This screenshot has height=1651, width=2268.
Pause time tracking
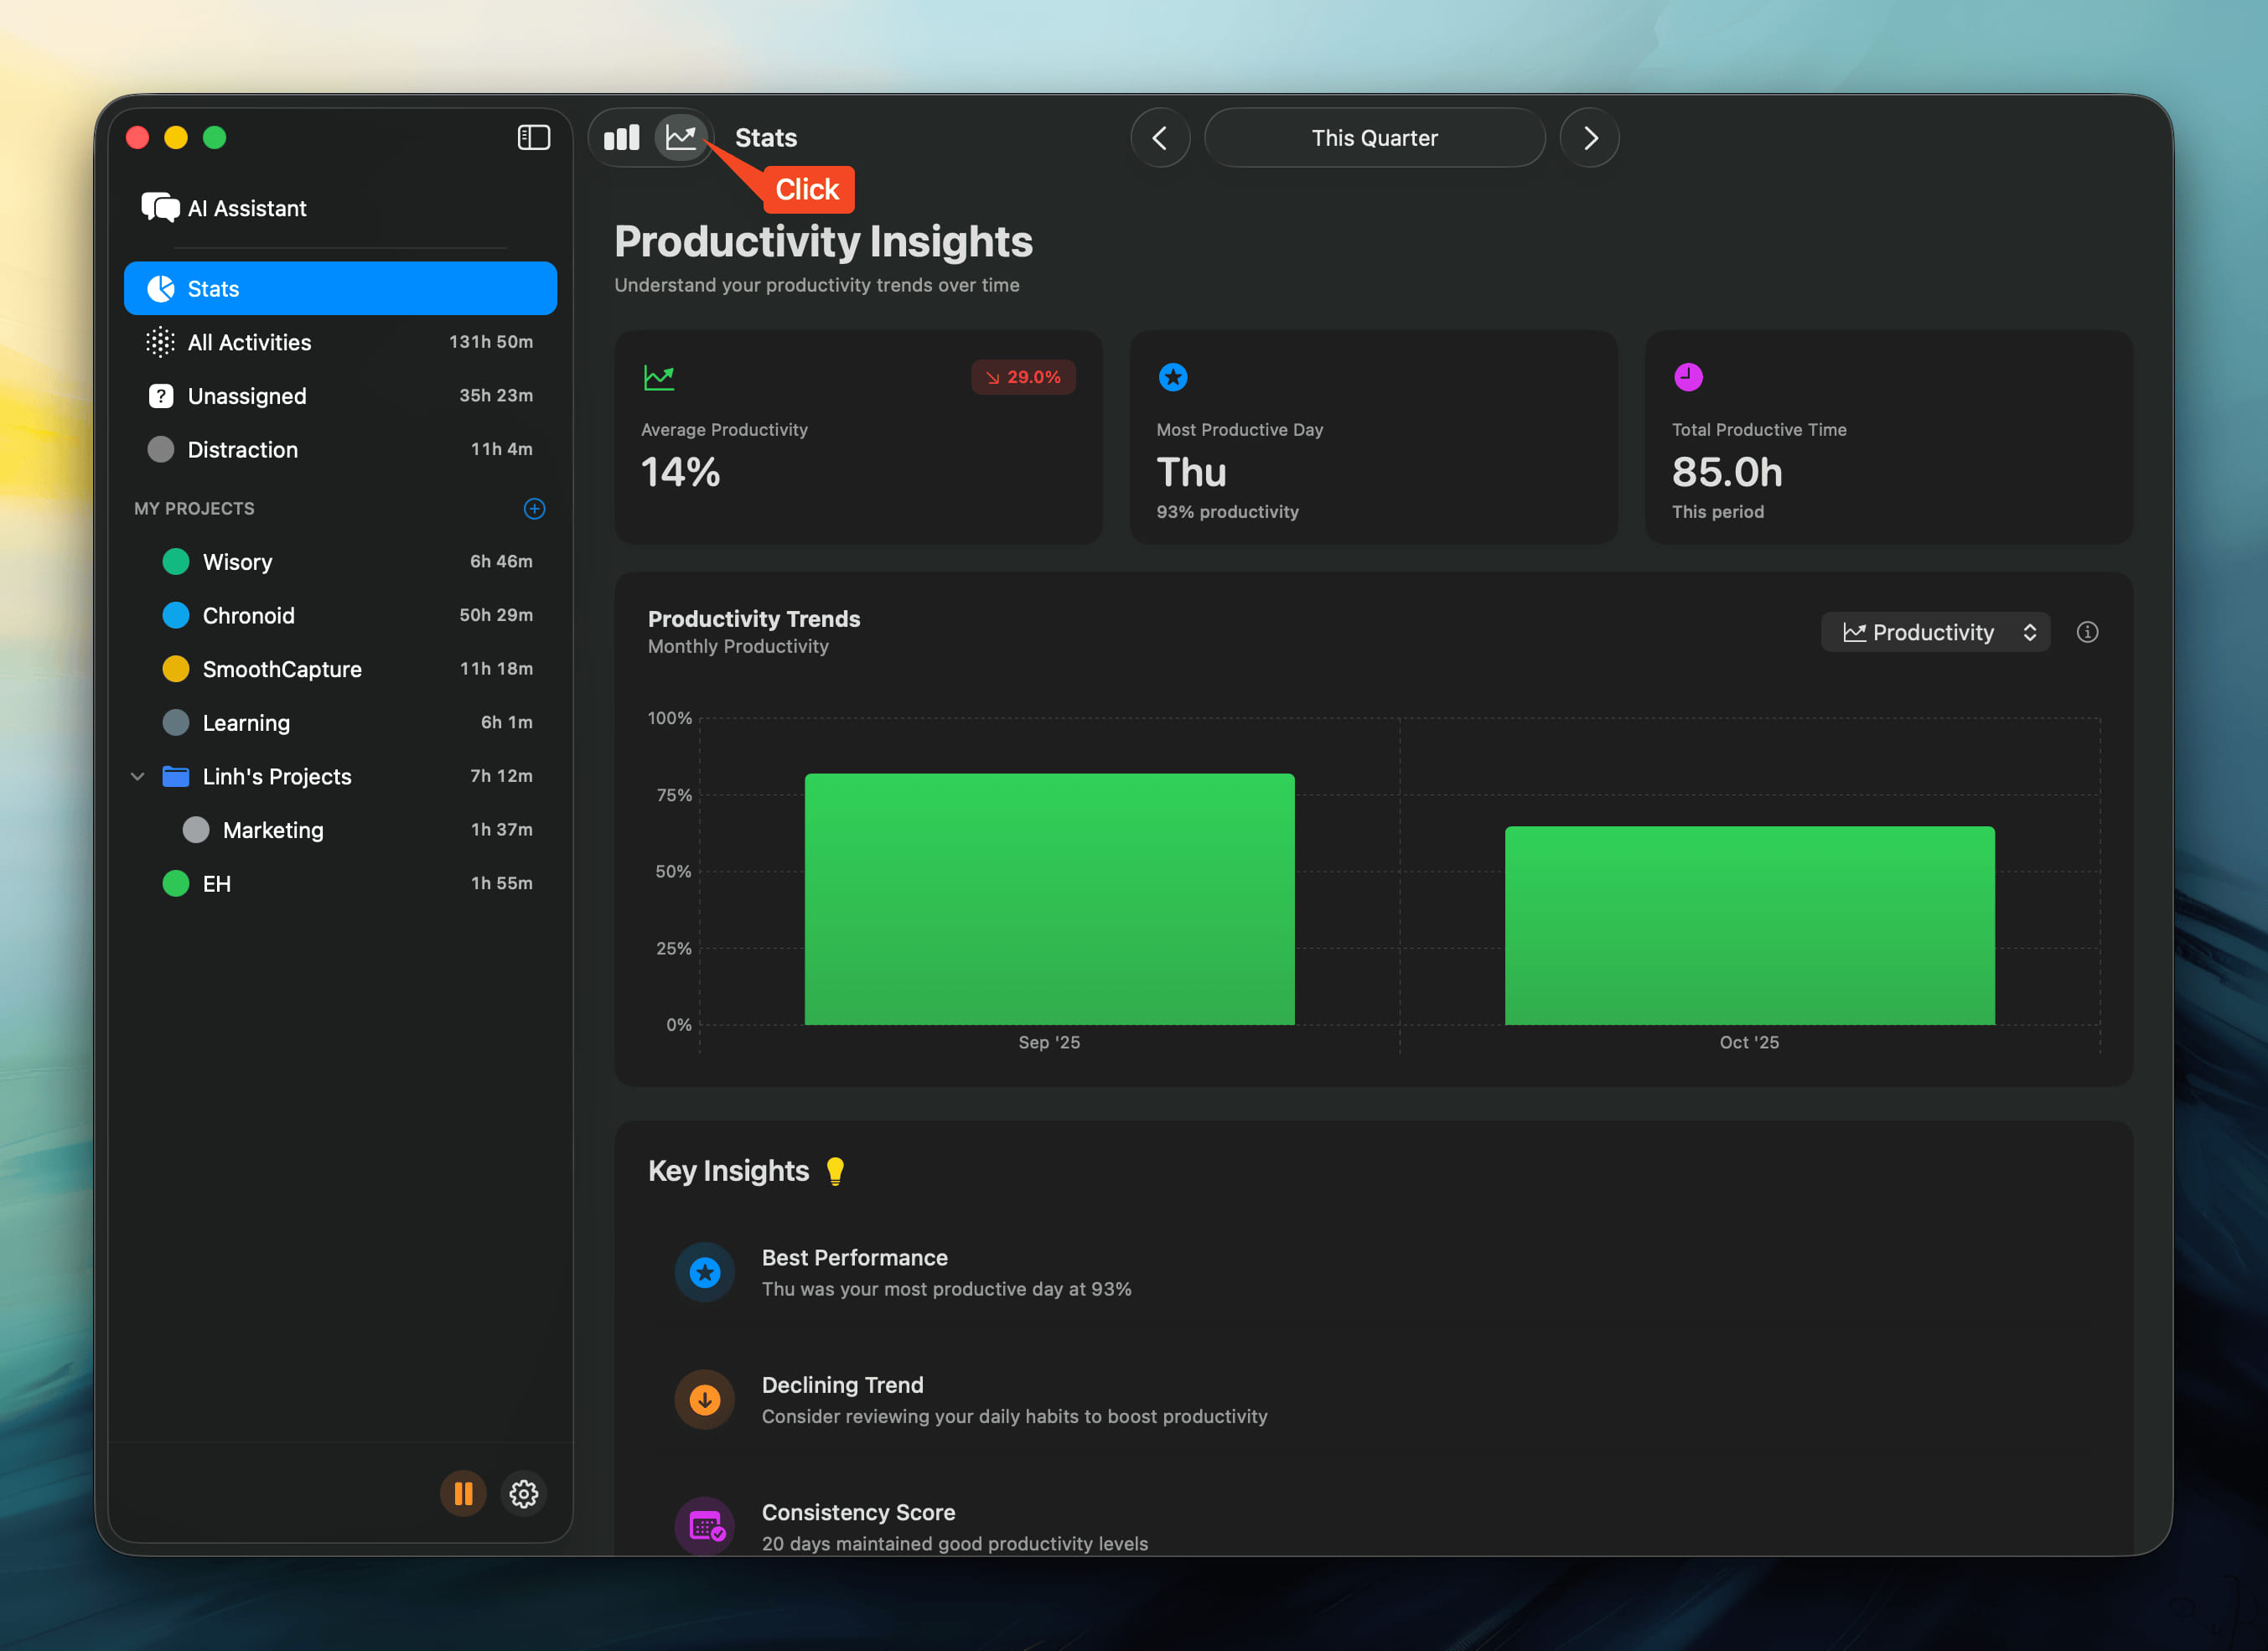pyautogui.click(x=462, y=1493)
